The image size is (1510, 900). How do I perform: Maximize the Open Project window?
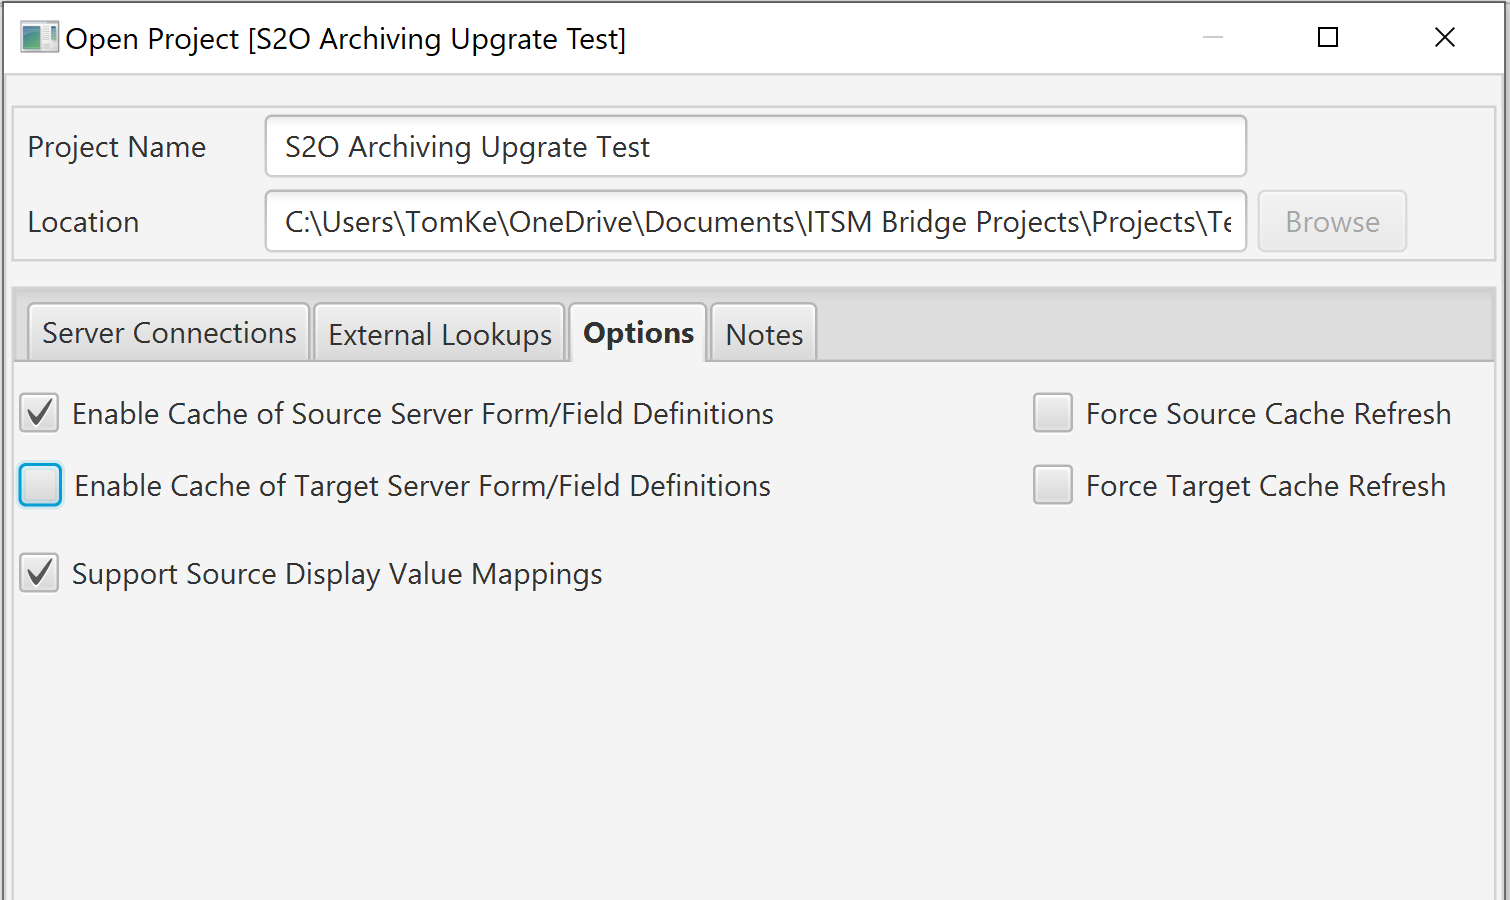(1328, 38)
